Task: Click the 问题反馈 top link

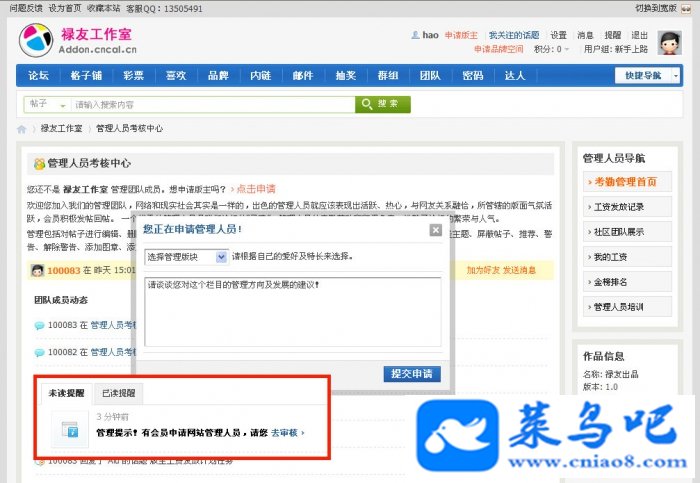Action: click(x=26, y=8)
